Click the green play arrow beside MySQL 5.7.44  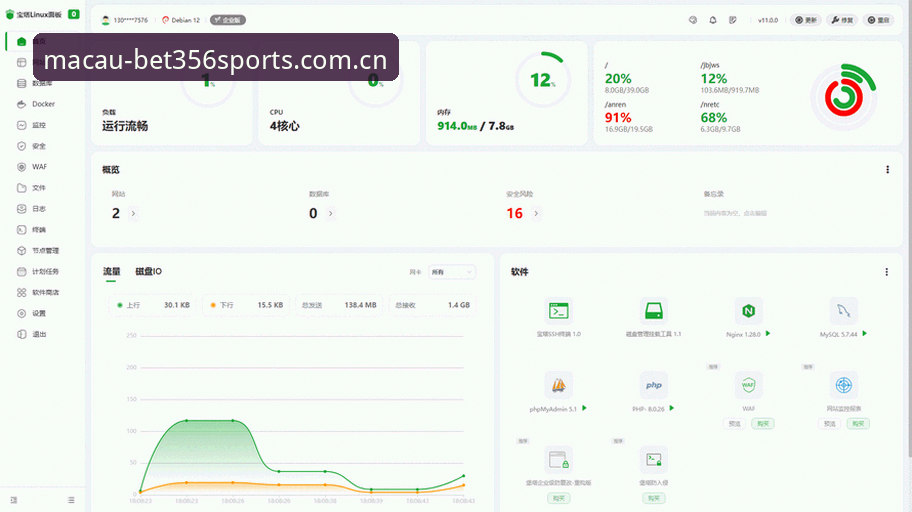tap(864, 333)
